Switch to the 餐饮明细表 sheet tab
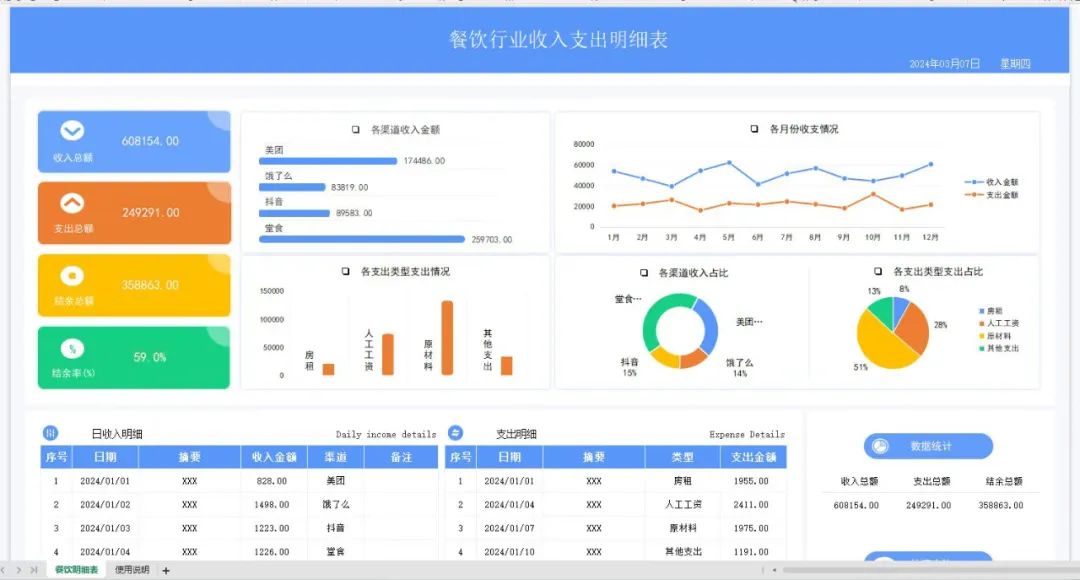Image resolution: width=1080 pixels, height=580 pixels. 76,570
